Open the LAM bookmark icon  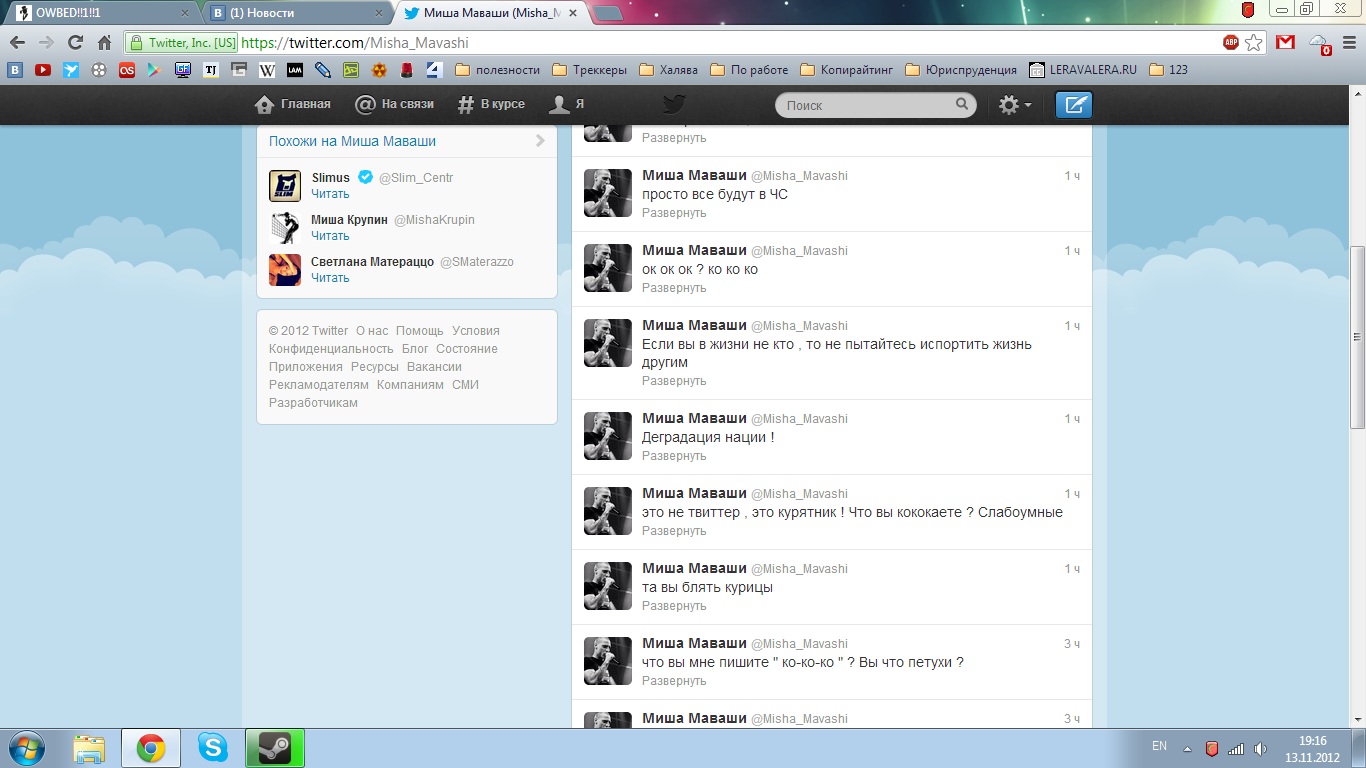coord(295,70)
